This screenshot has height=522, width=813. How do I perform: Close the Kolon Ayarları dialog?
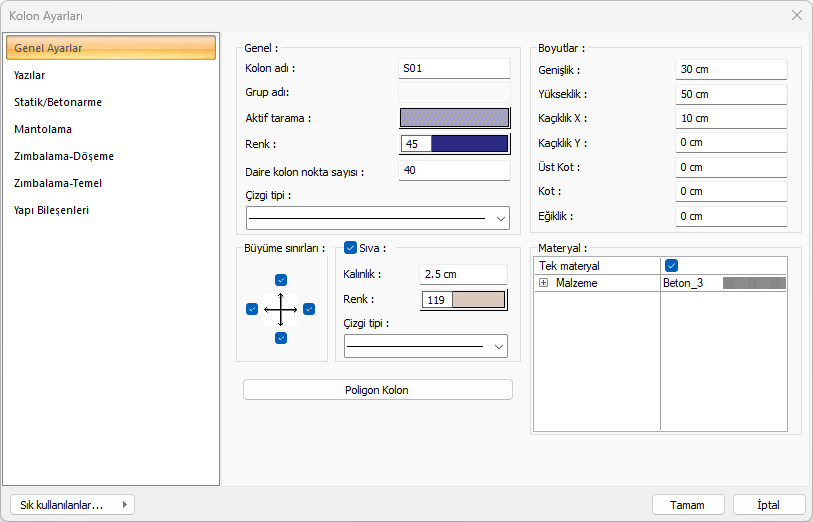pyautogui.click(x=796, y=15)
